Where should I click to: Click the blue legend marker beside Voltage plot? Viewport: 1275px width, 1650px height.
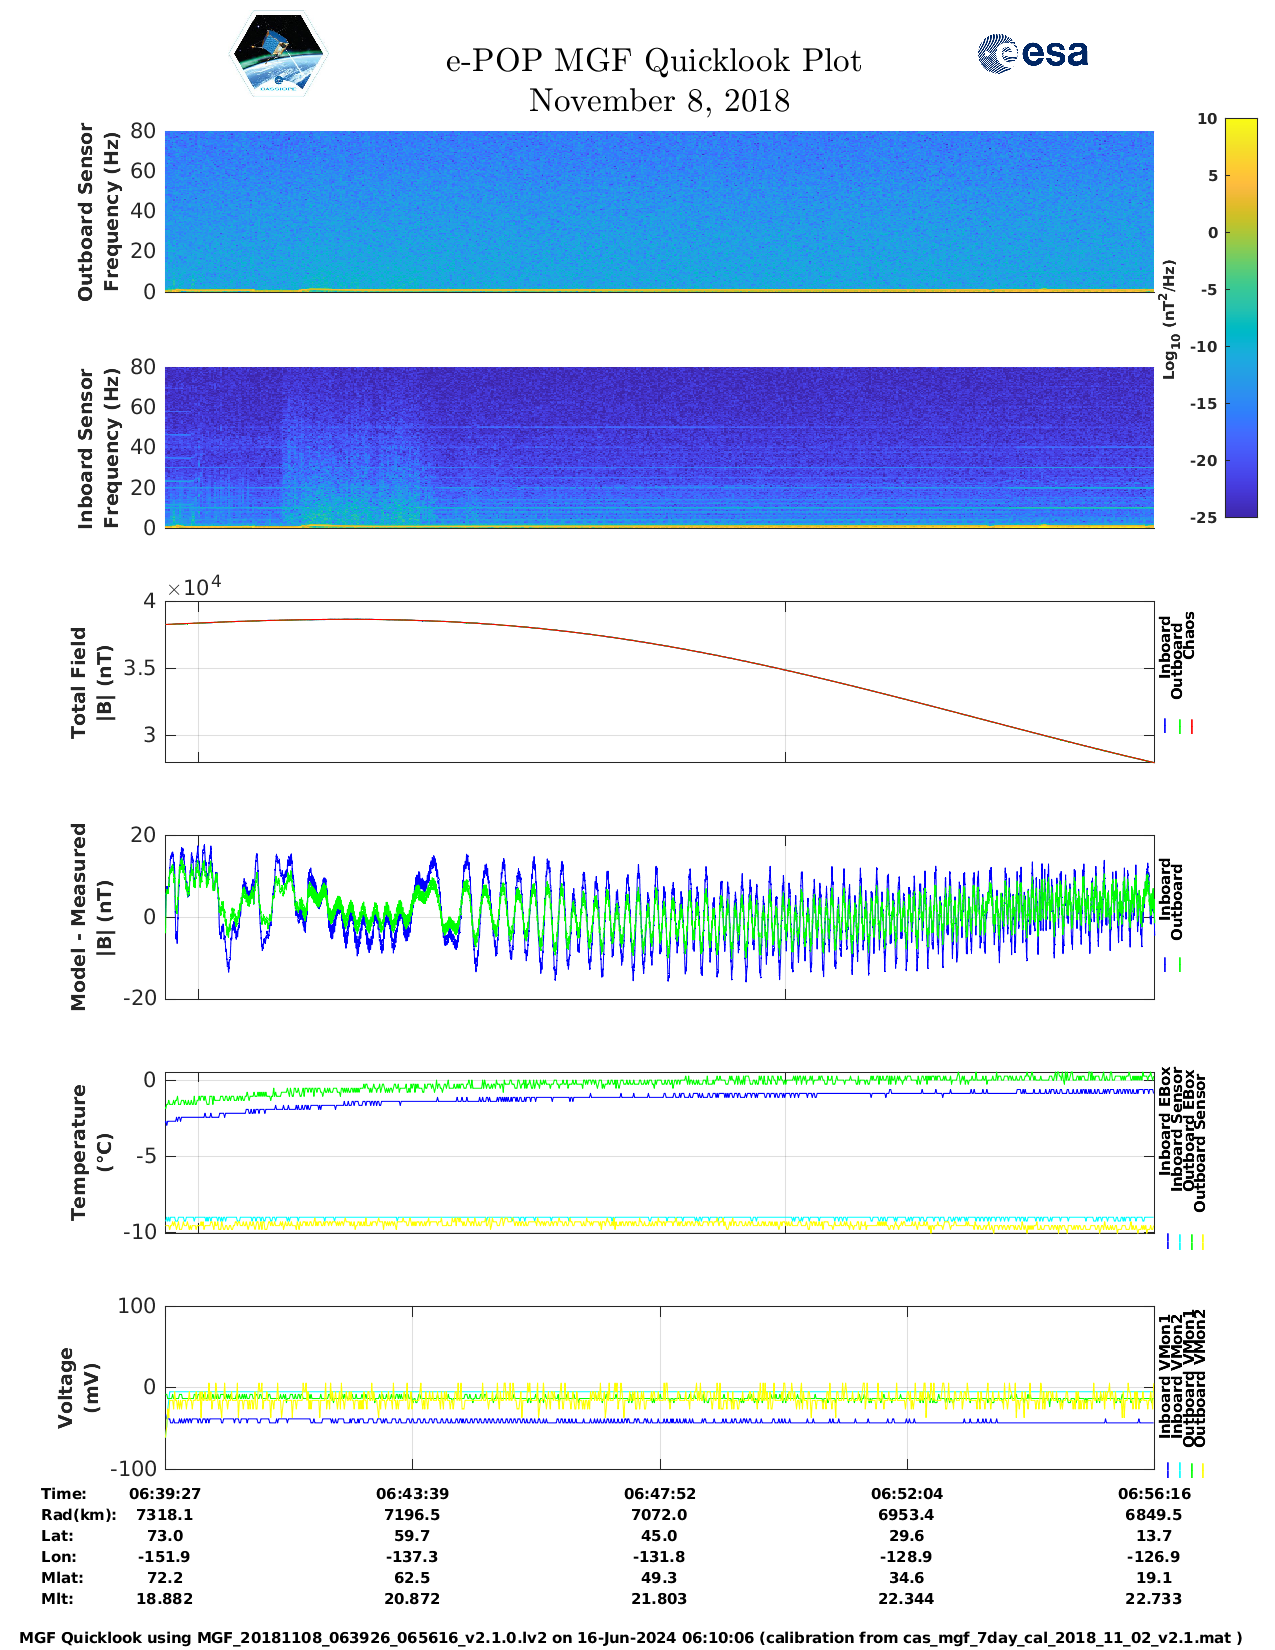(x=1167, y=1470)
